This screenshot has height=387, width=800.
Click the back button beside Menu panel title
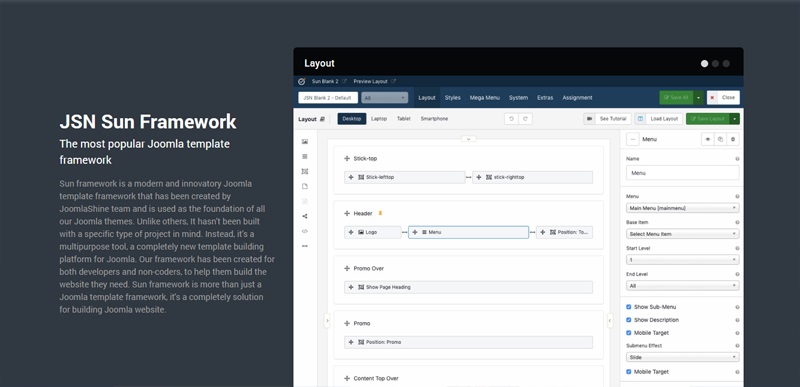click(x=632, y=139)
